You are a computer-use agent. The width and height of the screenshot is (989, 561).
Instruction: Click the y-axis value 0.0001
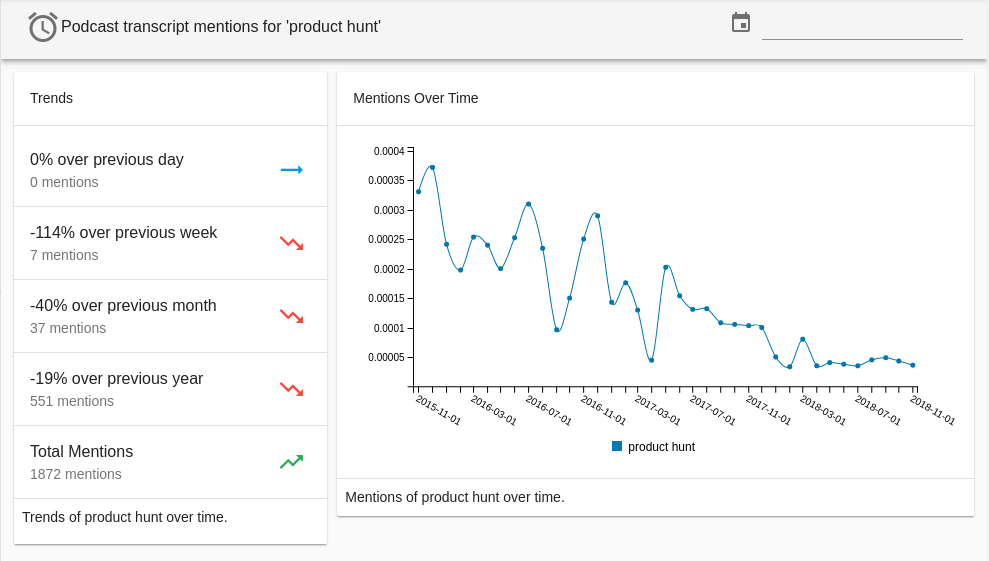389,328
